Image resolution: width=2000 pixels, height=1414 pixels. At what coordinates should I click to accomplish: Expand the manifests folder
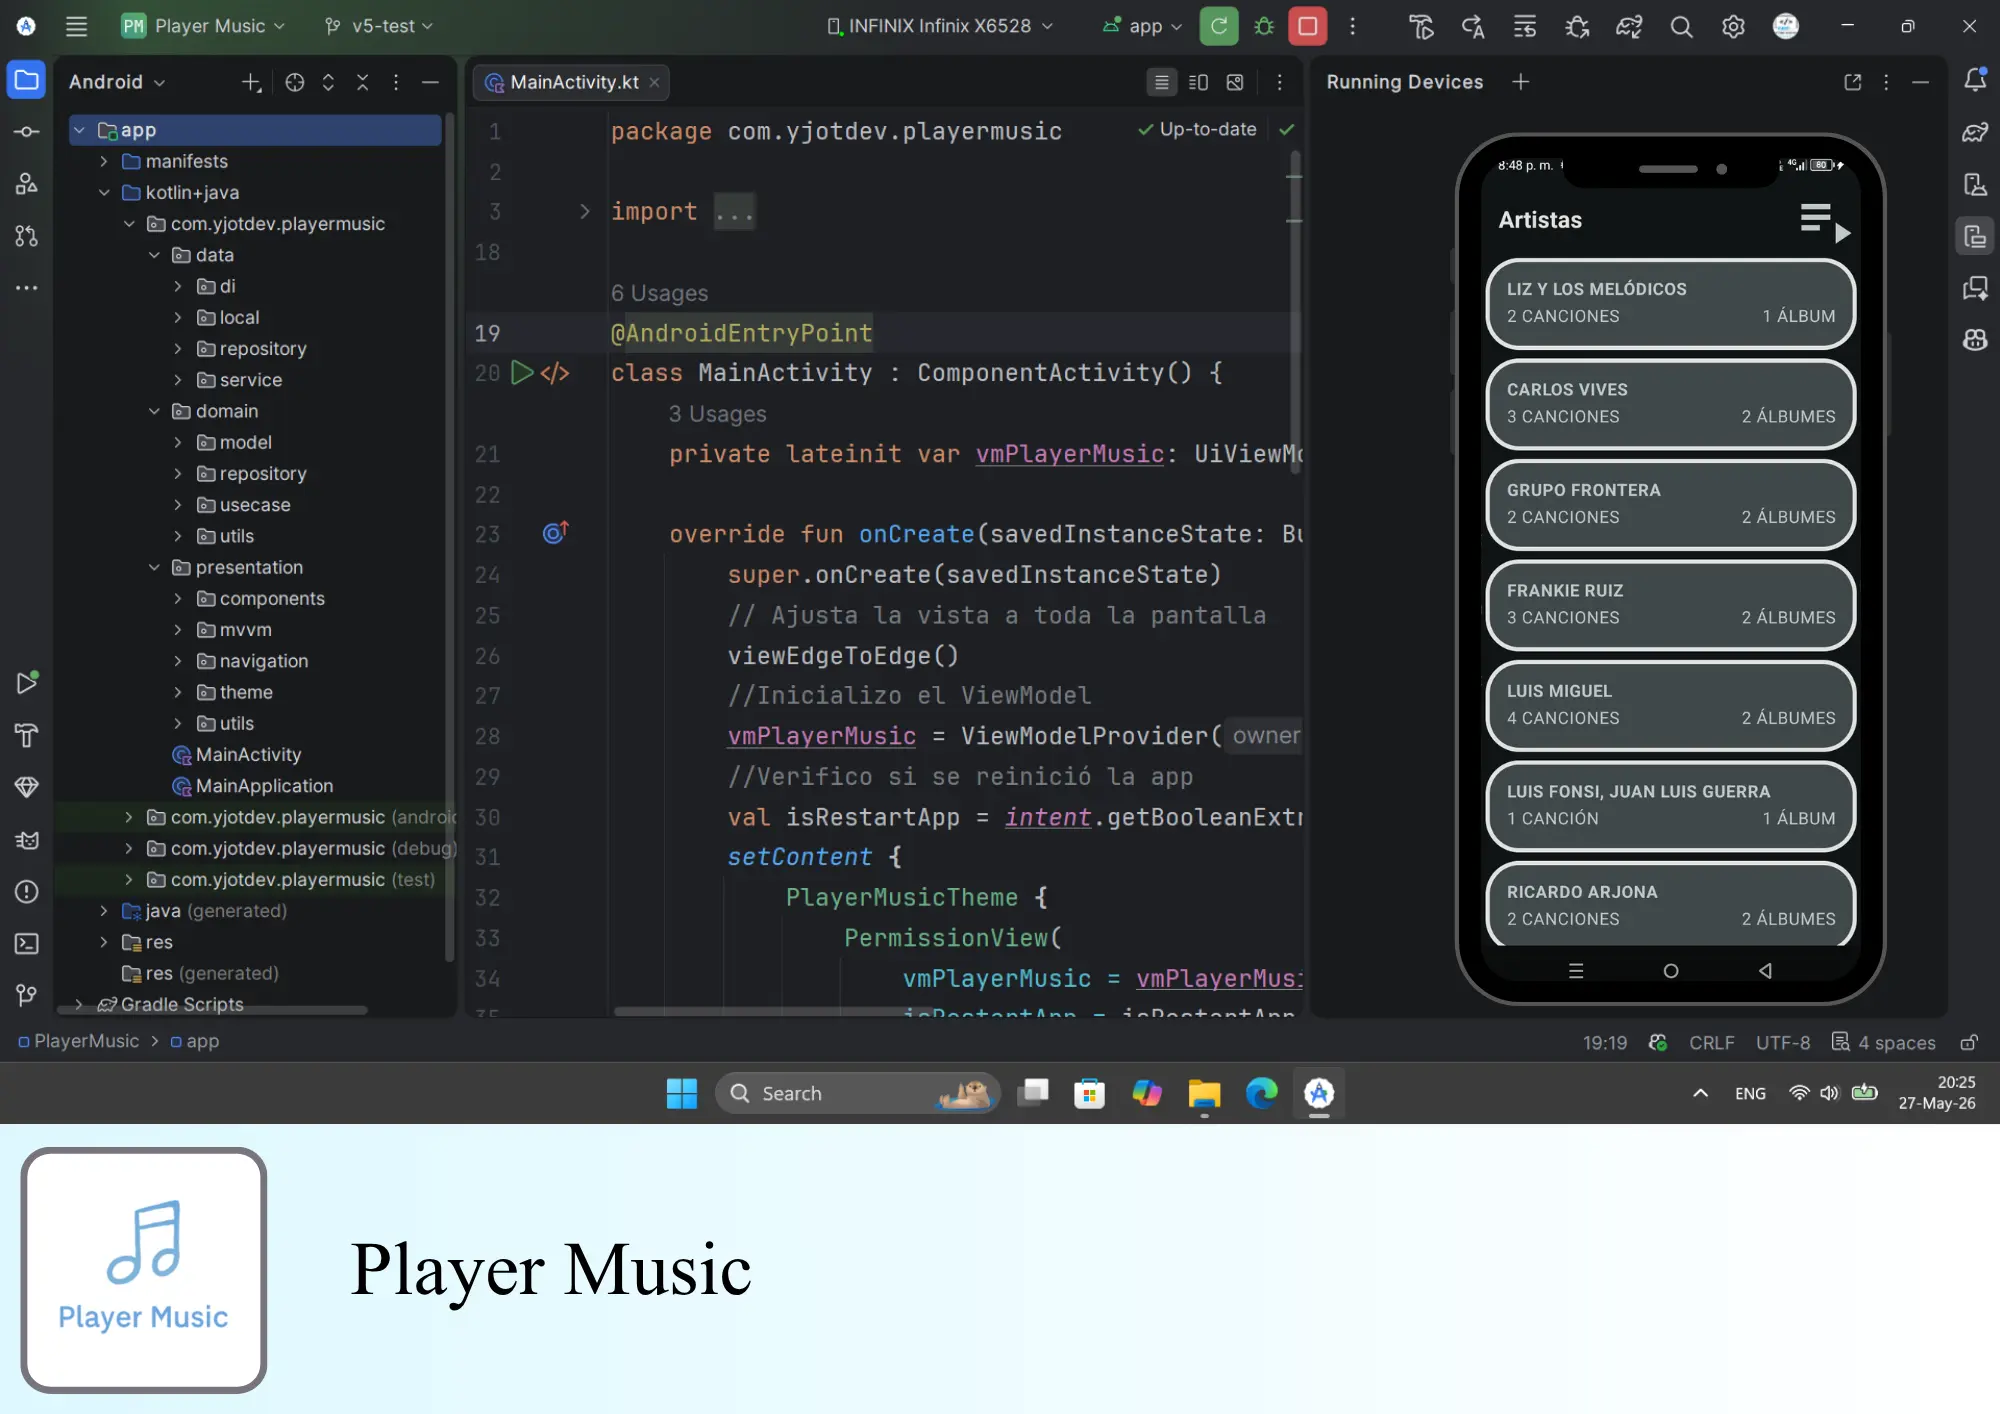(104, 161)
